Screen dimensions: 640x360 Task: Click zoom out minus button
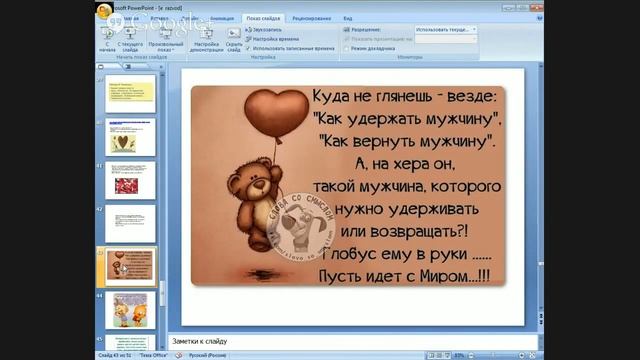tap(471, 356)
